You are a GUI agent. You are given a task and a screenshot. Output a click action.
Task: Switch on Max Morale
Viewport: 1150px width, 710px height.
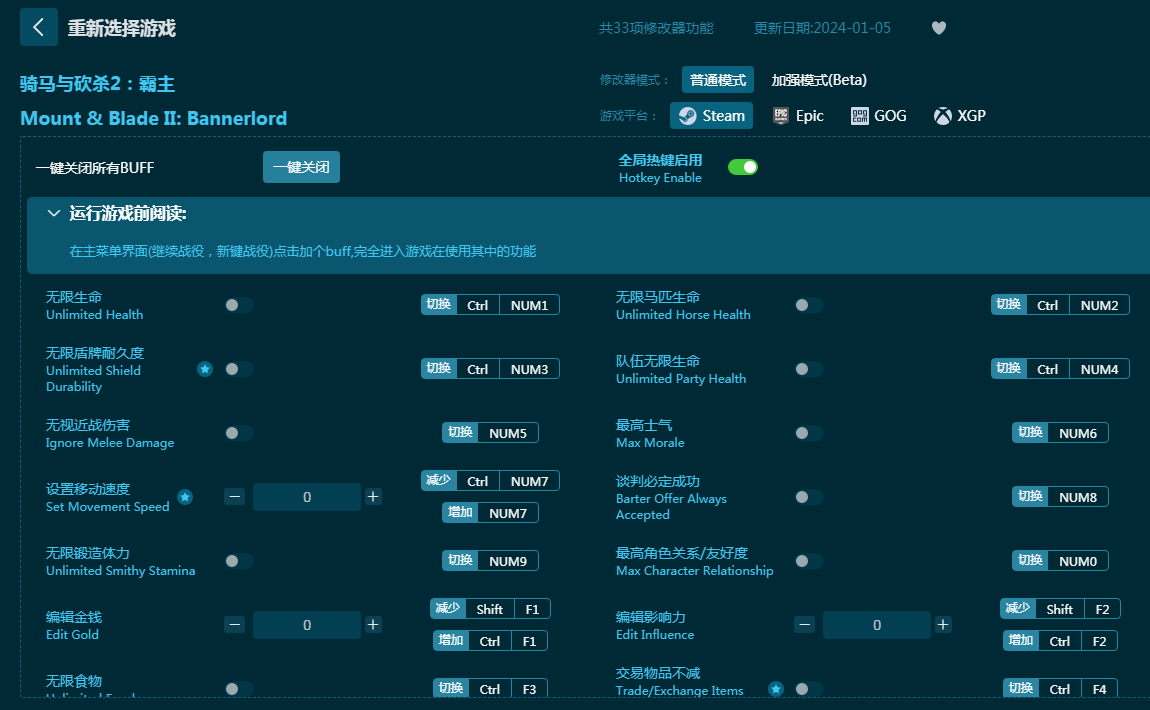809,433
